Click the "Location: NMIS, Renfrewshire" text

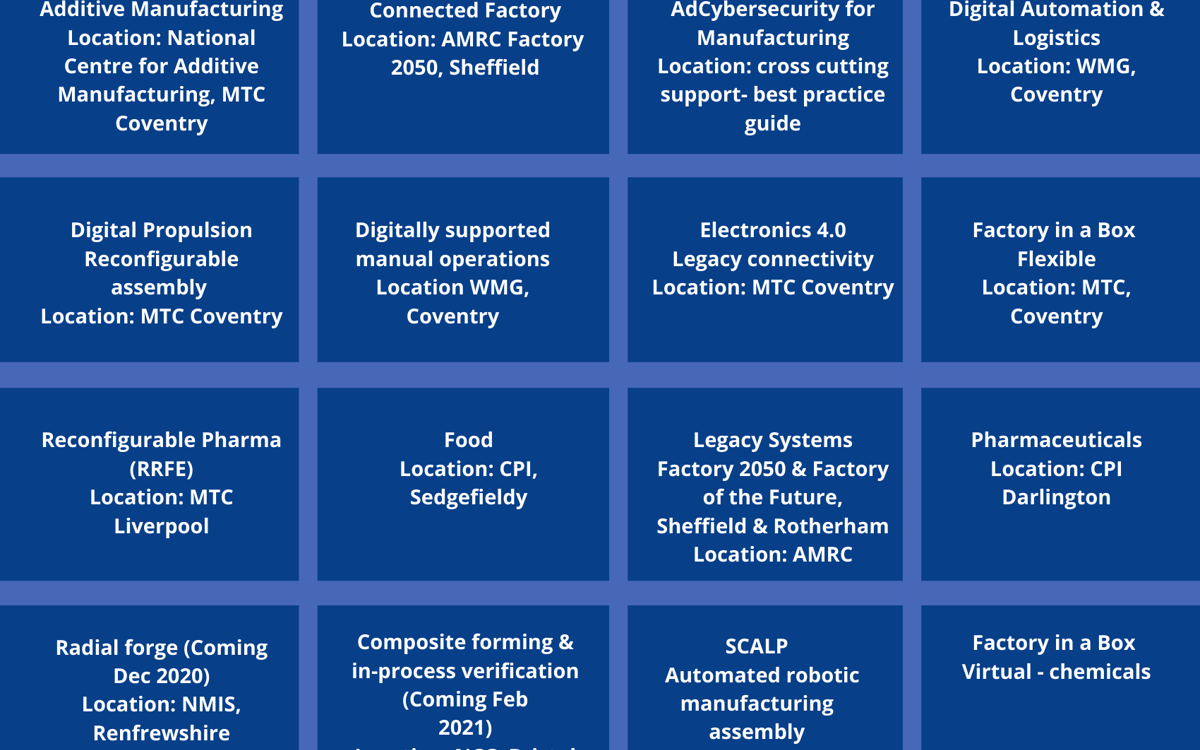pyautogui.click(x=161, y=718)
